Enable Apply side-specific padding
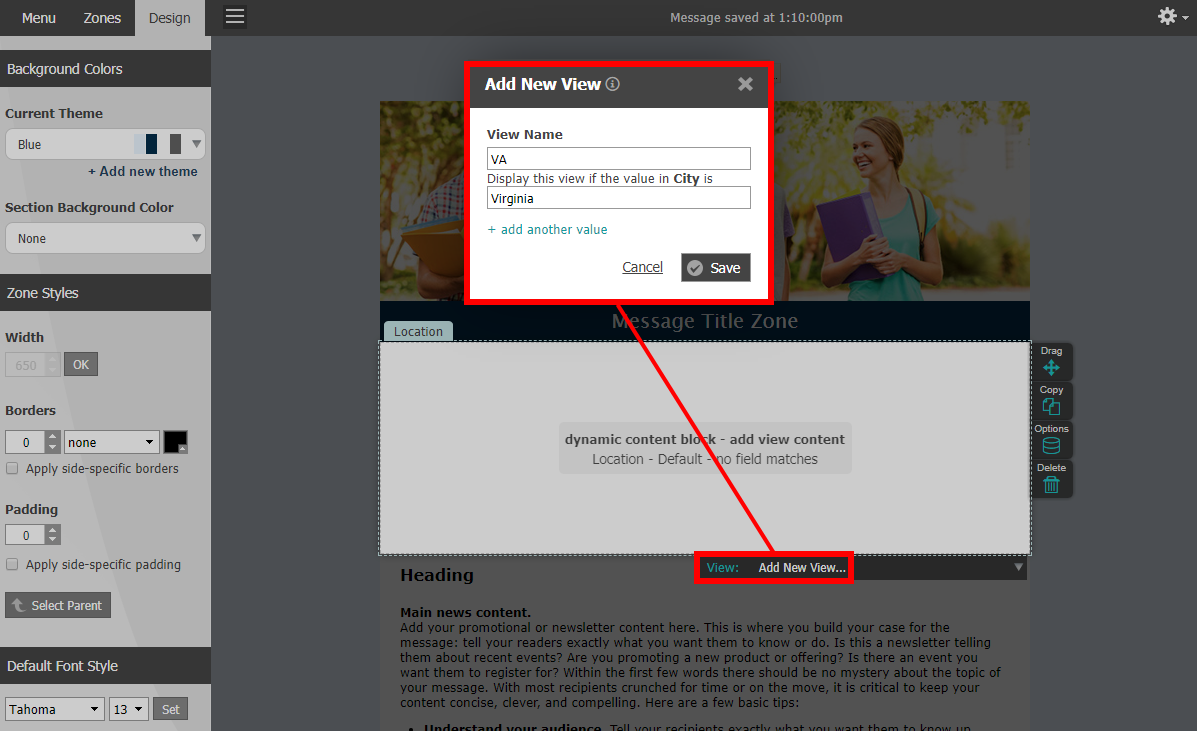 (12, 565)
